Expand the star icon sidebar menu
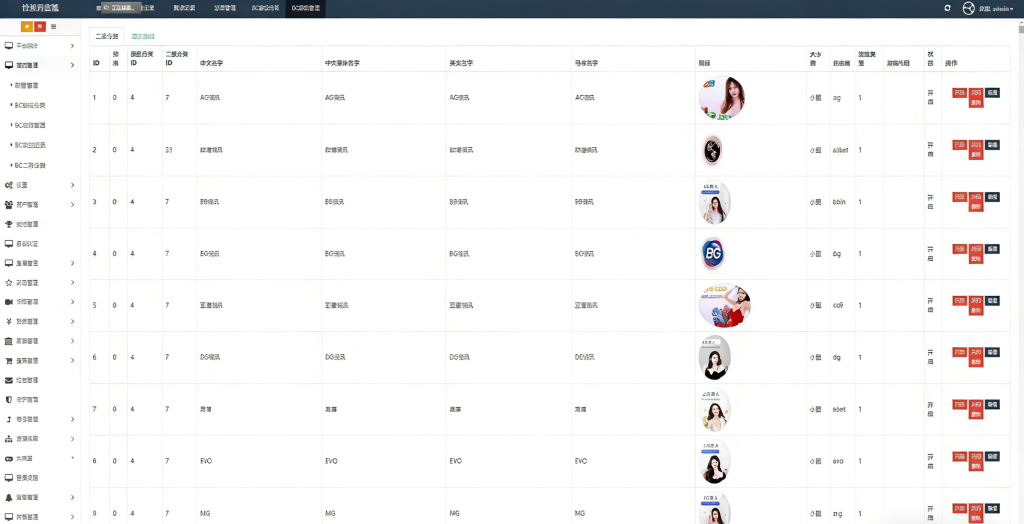 tap(40, 282)
